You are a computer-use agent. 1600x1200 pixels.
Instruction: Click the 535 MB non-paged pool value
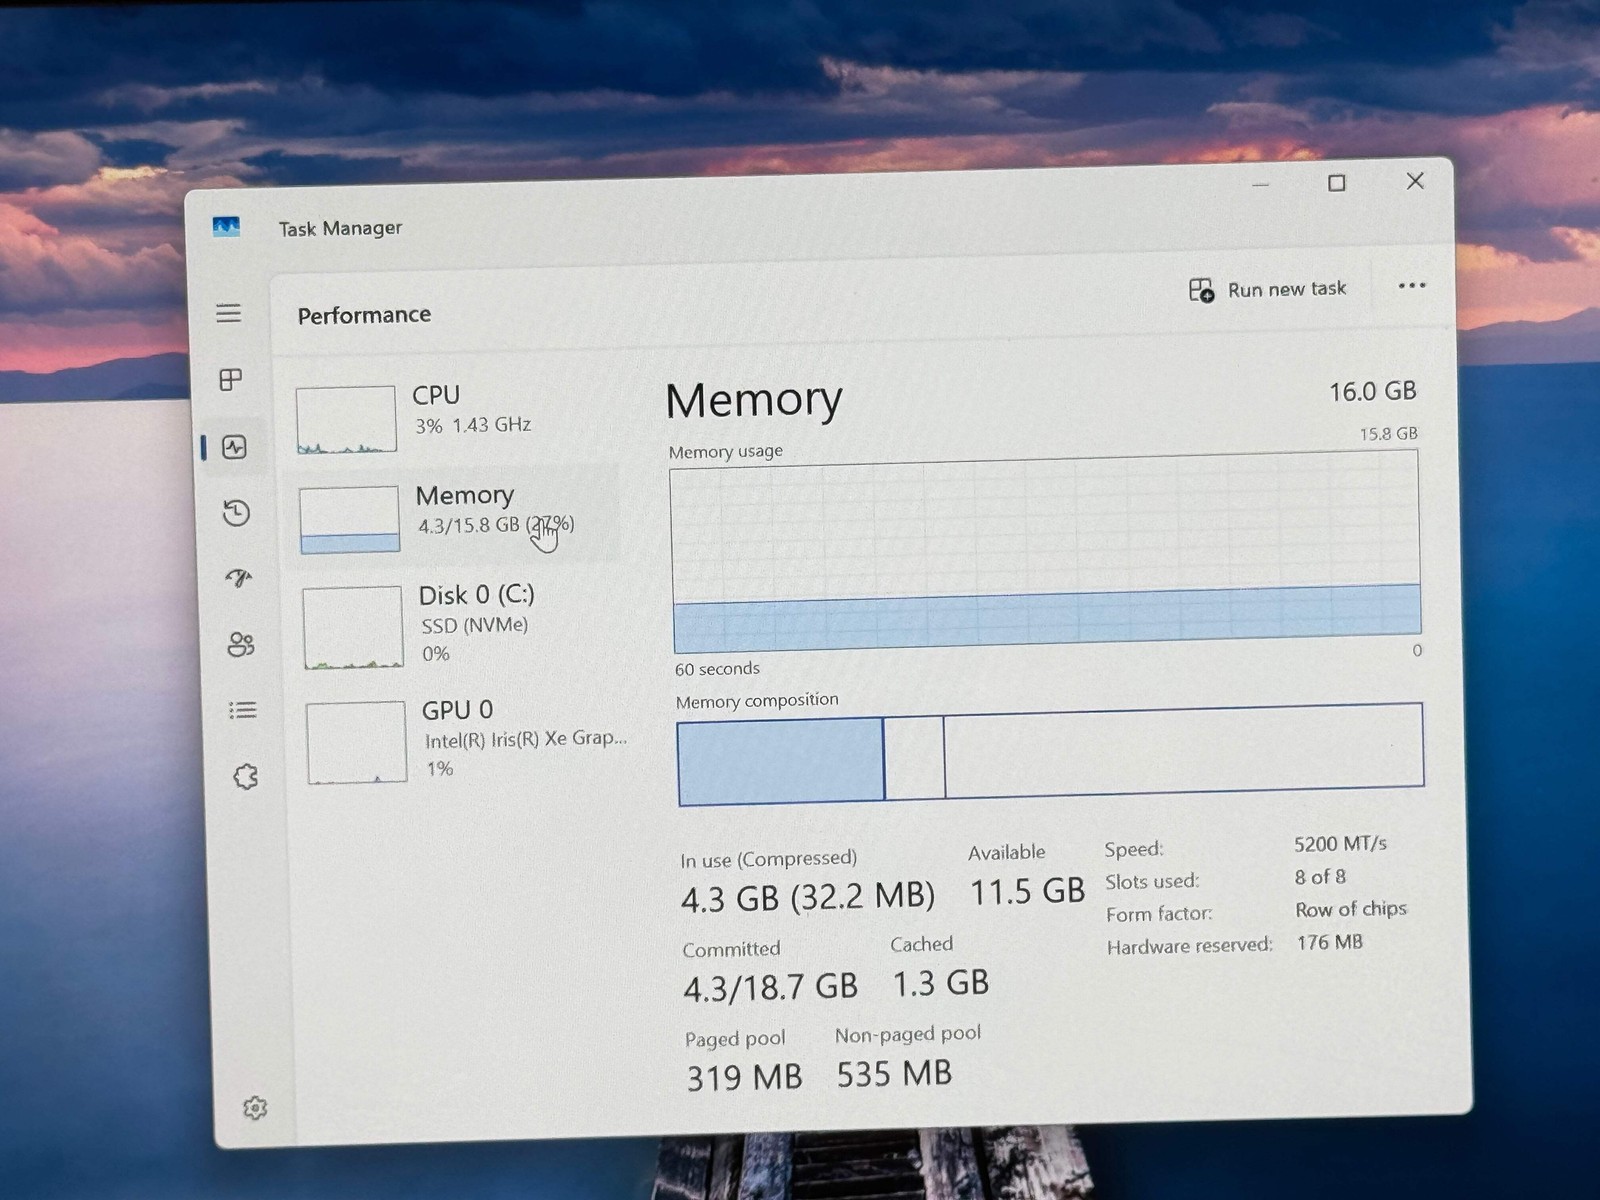tap(894, 1074)
